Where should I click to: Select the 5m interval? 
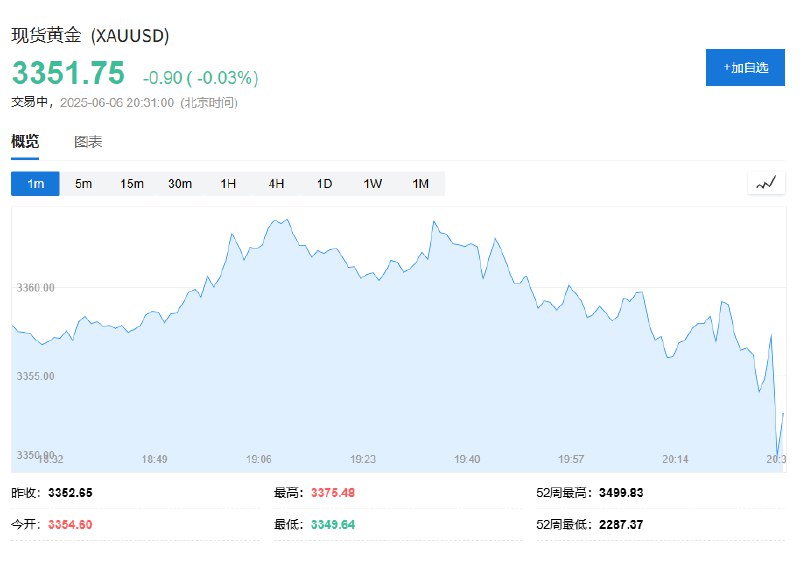84,184
